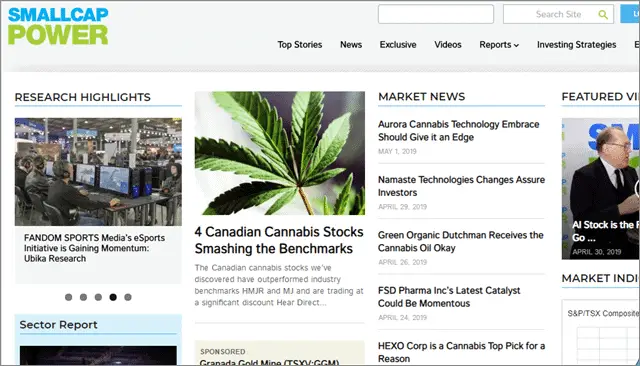This screenshot has width=640, height=366.
Task: Click the SPONSORED label
Action: pos(223,352)
